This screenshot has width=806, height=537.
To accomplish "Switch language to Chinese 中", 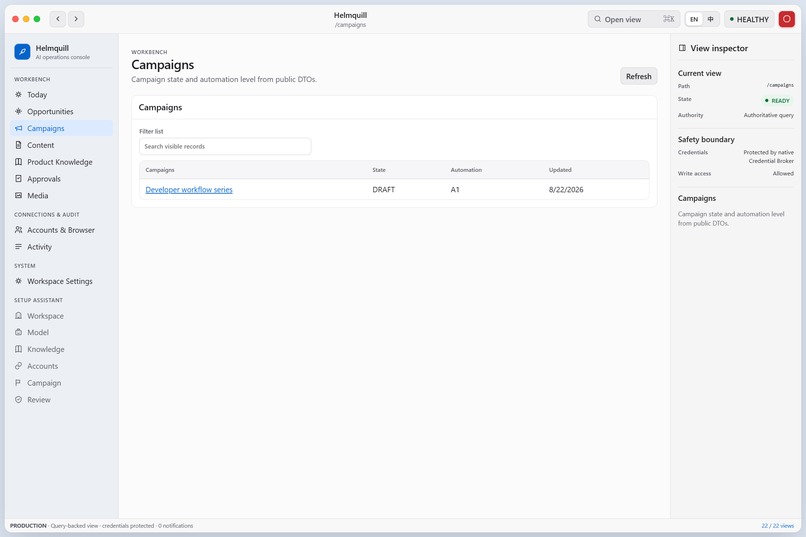I will pyautogui.click(x=710, y=19).
